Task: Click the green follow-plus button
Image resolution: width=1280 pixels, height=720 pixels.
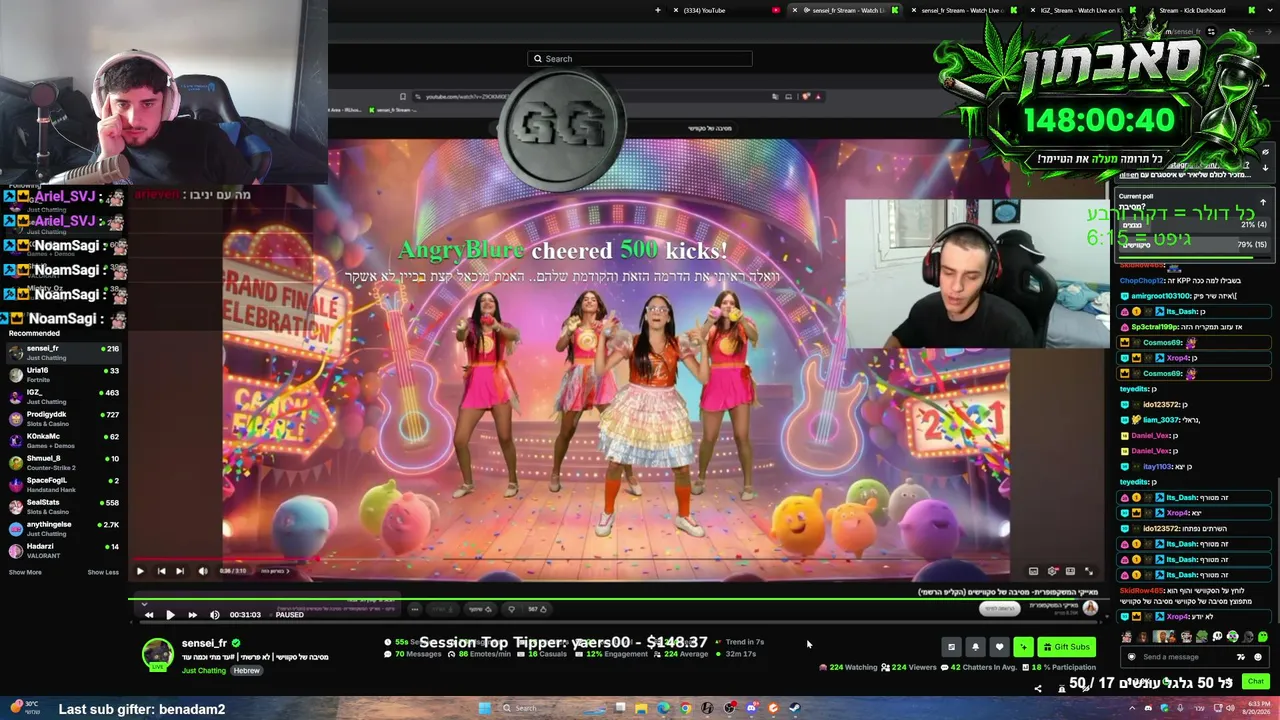Action: pyautogui.click(x=1023, y=647)
